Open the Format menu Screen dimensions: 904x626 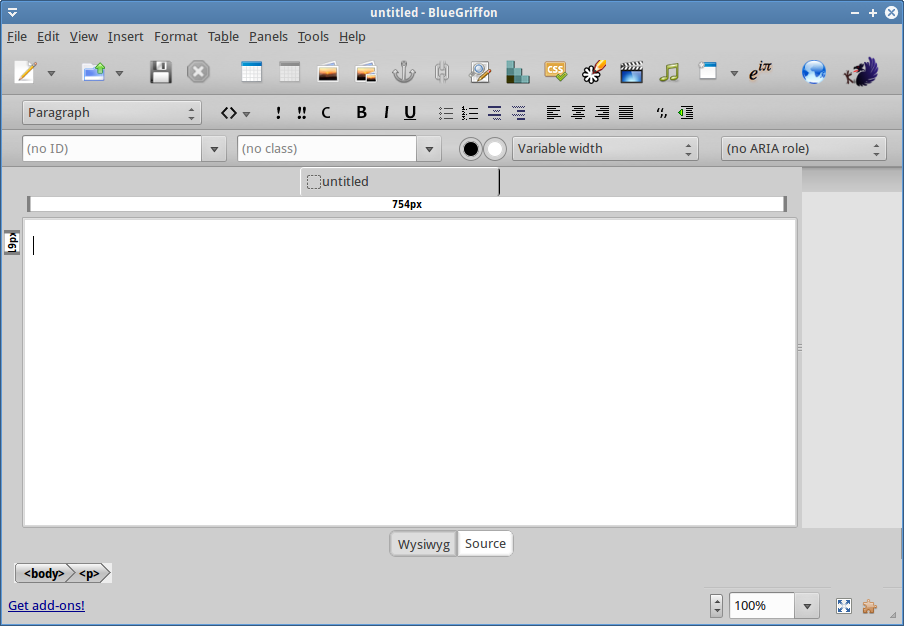coord(176,37)
